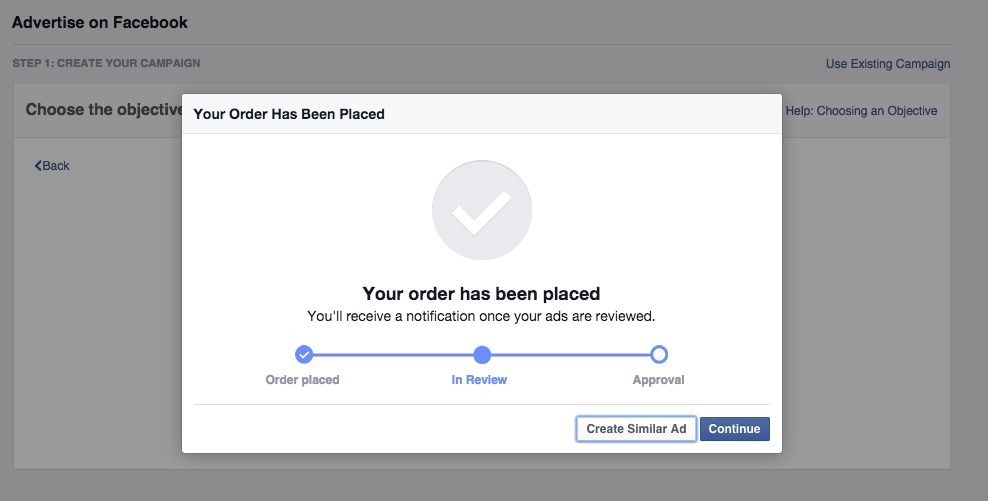The image size is (988, 501).
Task: Click the Approval step label
Action: [x=658, y=380]
